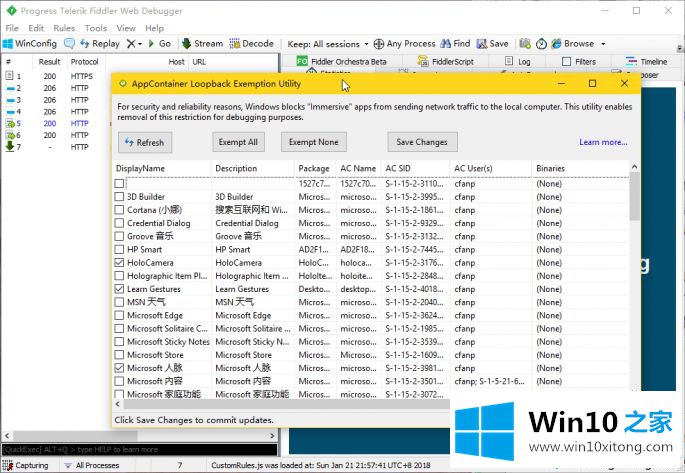Click app list horizontal scroll left arrow

[x=118, y=404]
